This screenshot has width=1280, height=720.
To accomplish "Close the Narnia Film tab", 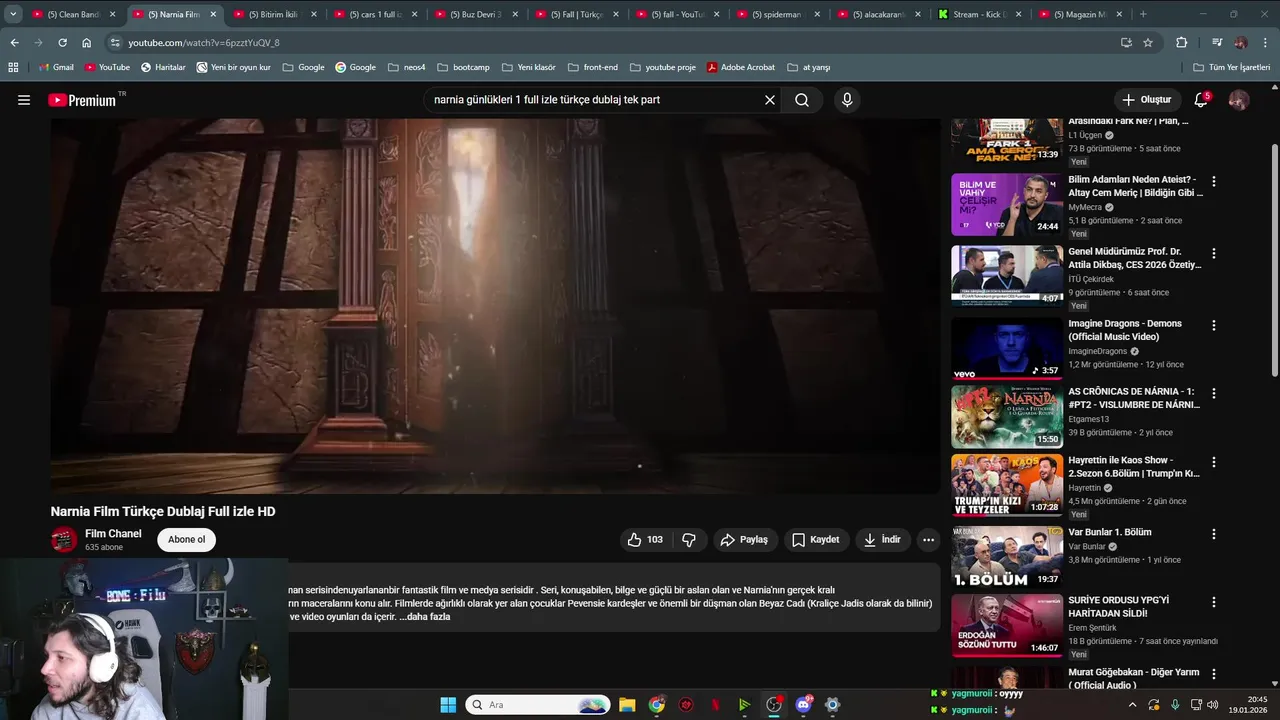I will pos(213,14).
